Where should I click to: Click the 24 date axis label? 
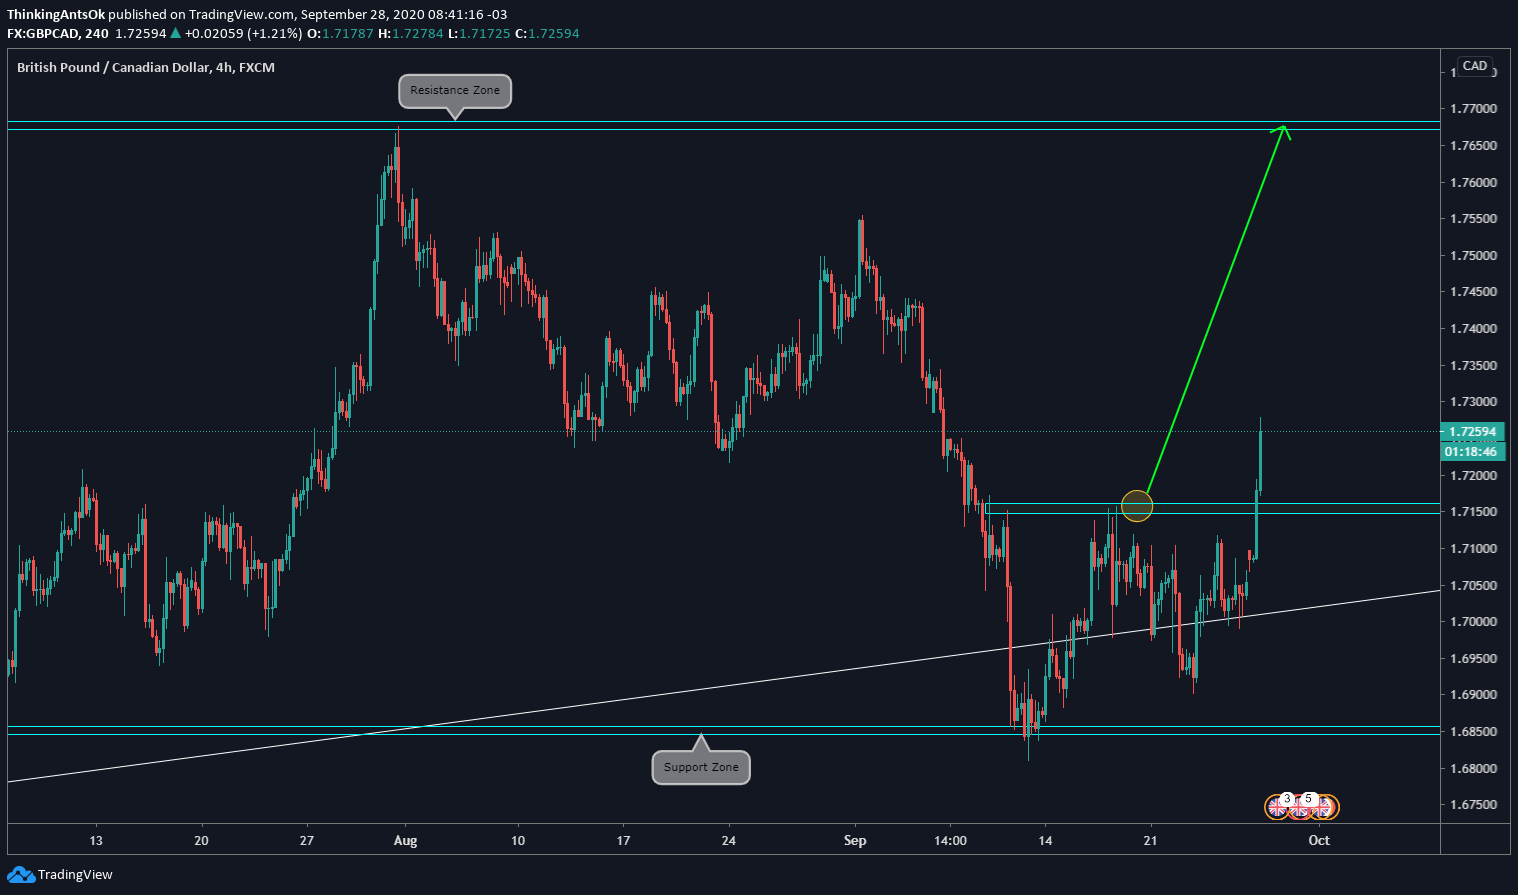(729, 841)
